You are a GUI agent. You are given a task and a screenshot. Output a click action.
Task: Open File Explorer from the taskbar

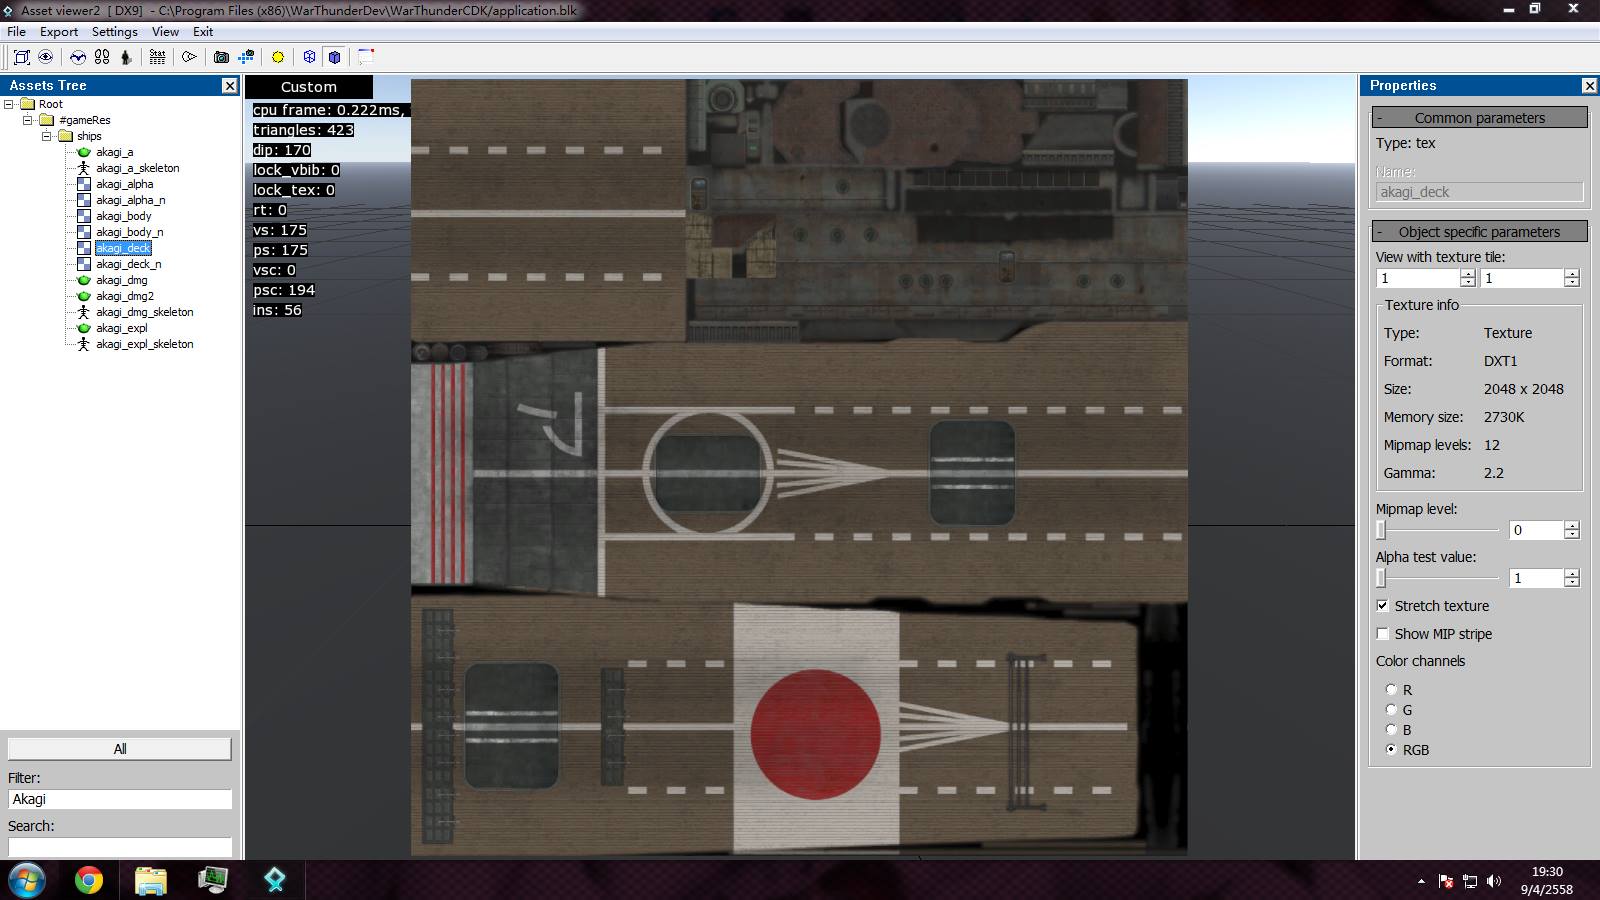point(151,880)
